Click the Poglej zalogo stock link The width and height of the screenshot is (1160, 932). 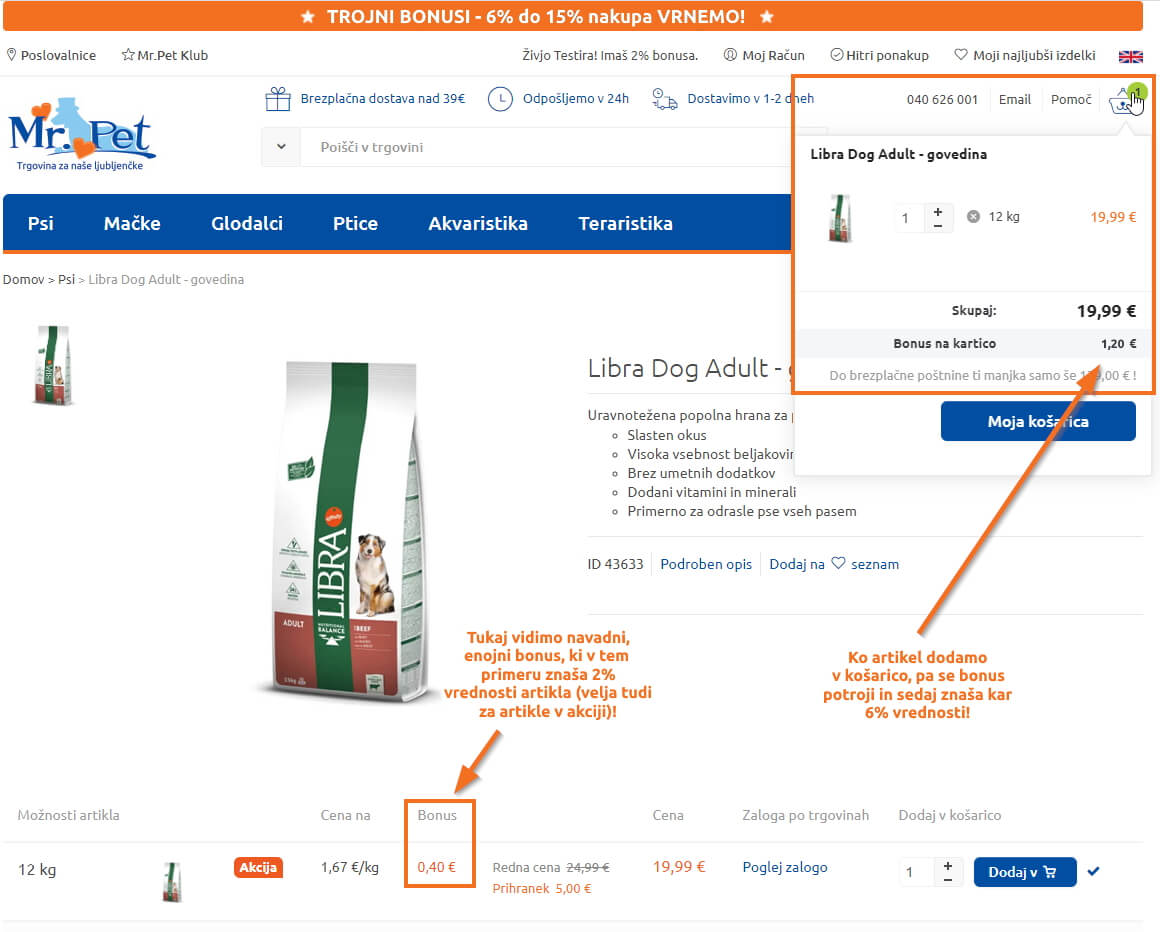pyautogui.click(x=785, y=867)
